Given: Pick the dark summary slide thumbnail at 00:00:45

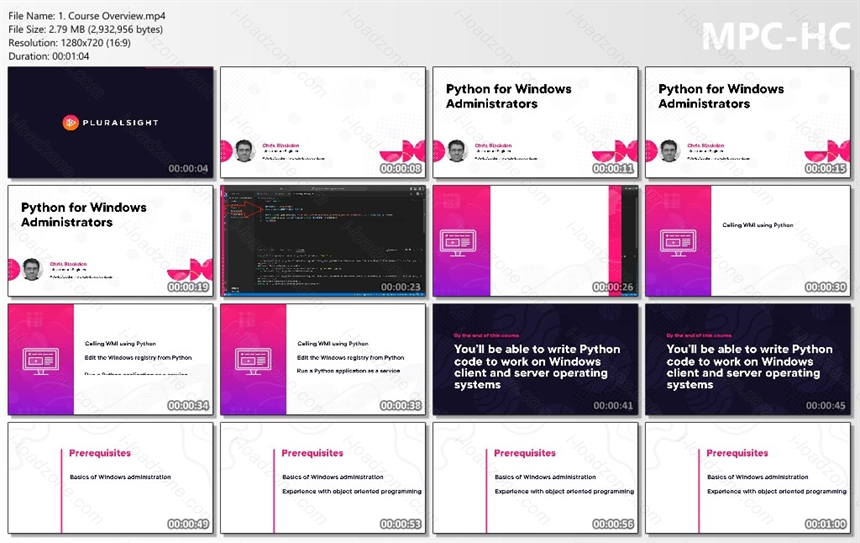Looking at the screenshot, I should click(748, 359).
